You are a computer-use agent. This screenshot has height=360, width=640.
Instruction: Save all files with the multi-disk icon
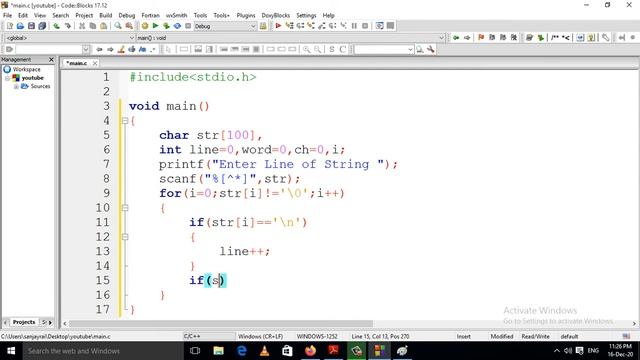point(42,26)
